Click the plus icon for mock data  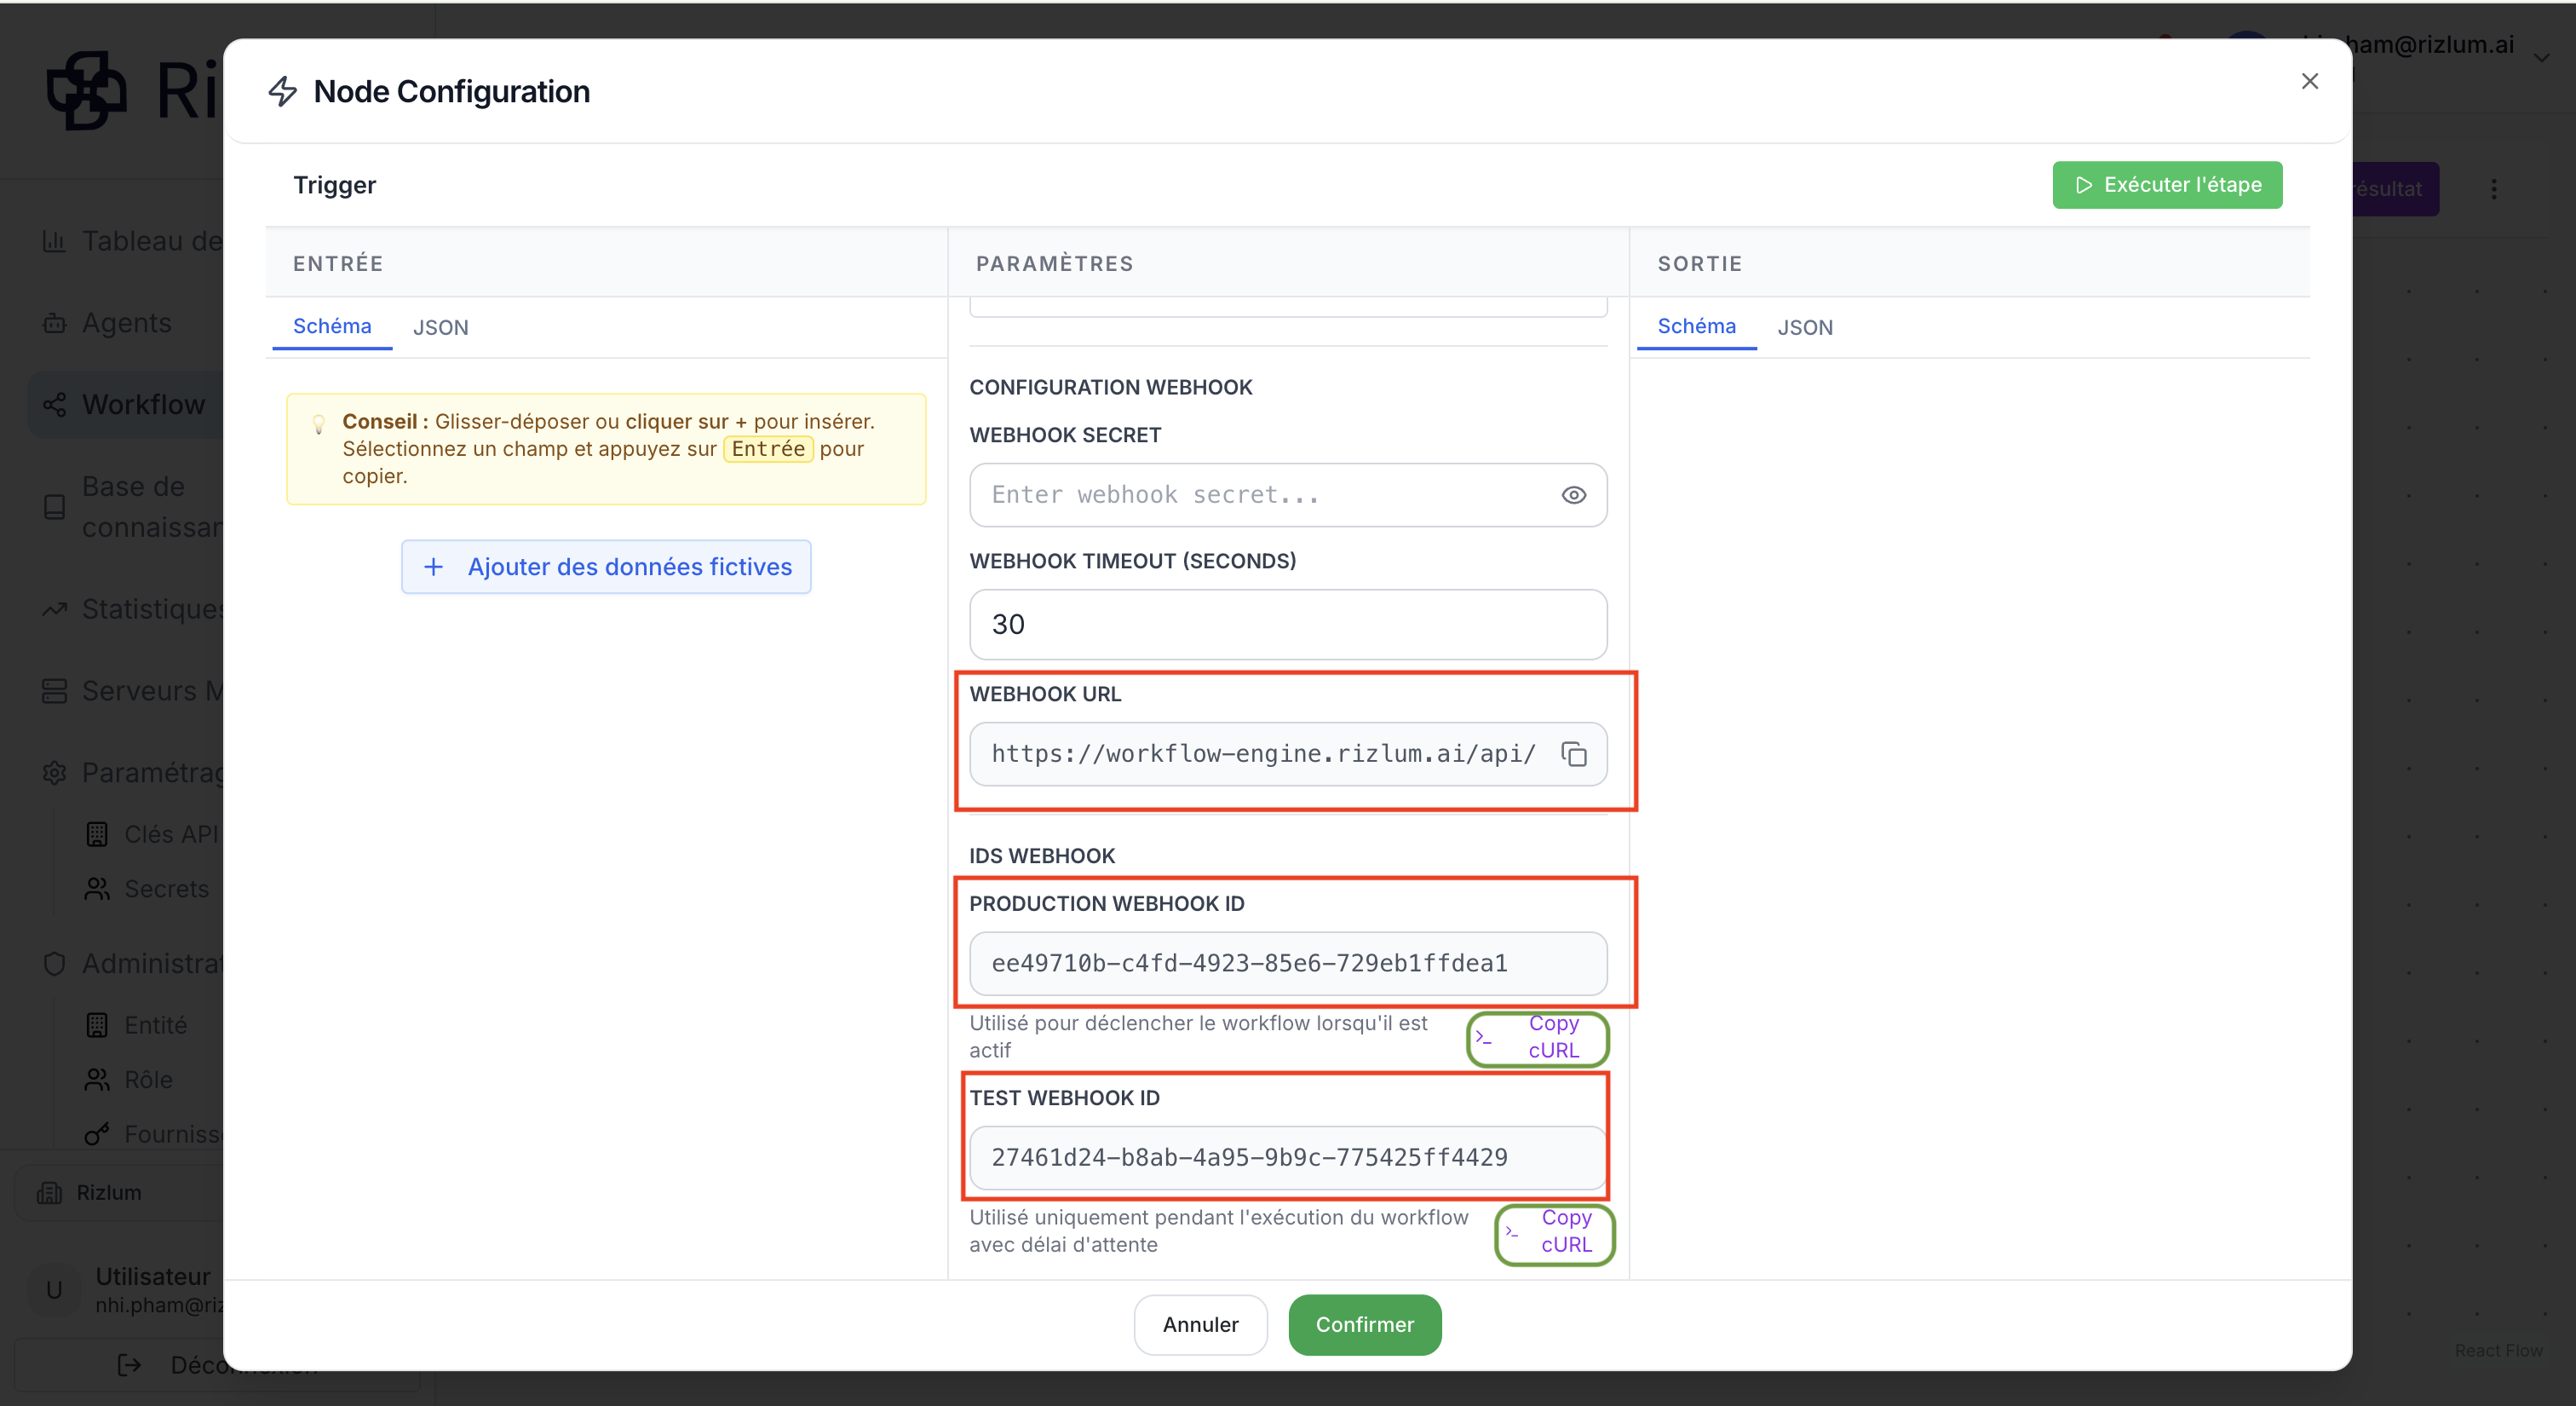pyautogui.click(x=433, y=567)
